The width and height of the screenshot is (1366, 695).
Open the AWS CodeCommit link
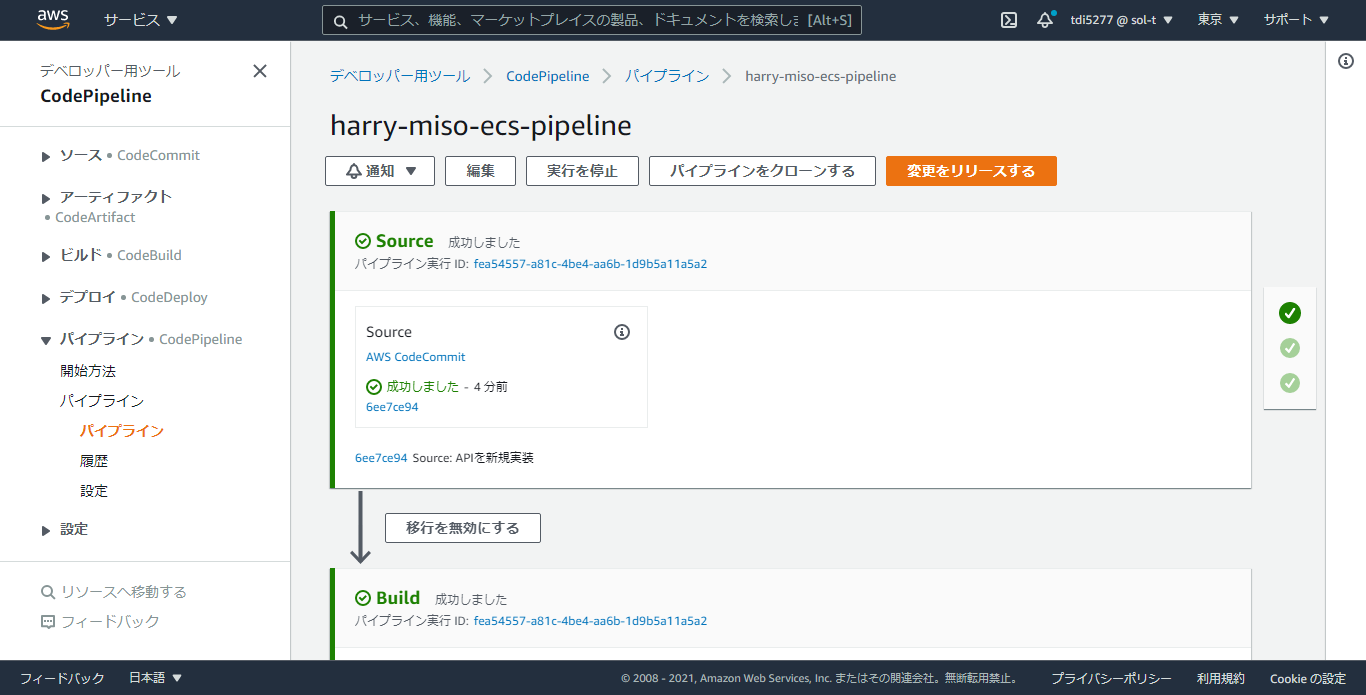415,357
